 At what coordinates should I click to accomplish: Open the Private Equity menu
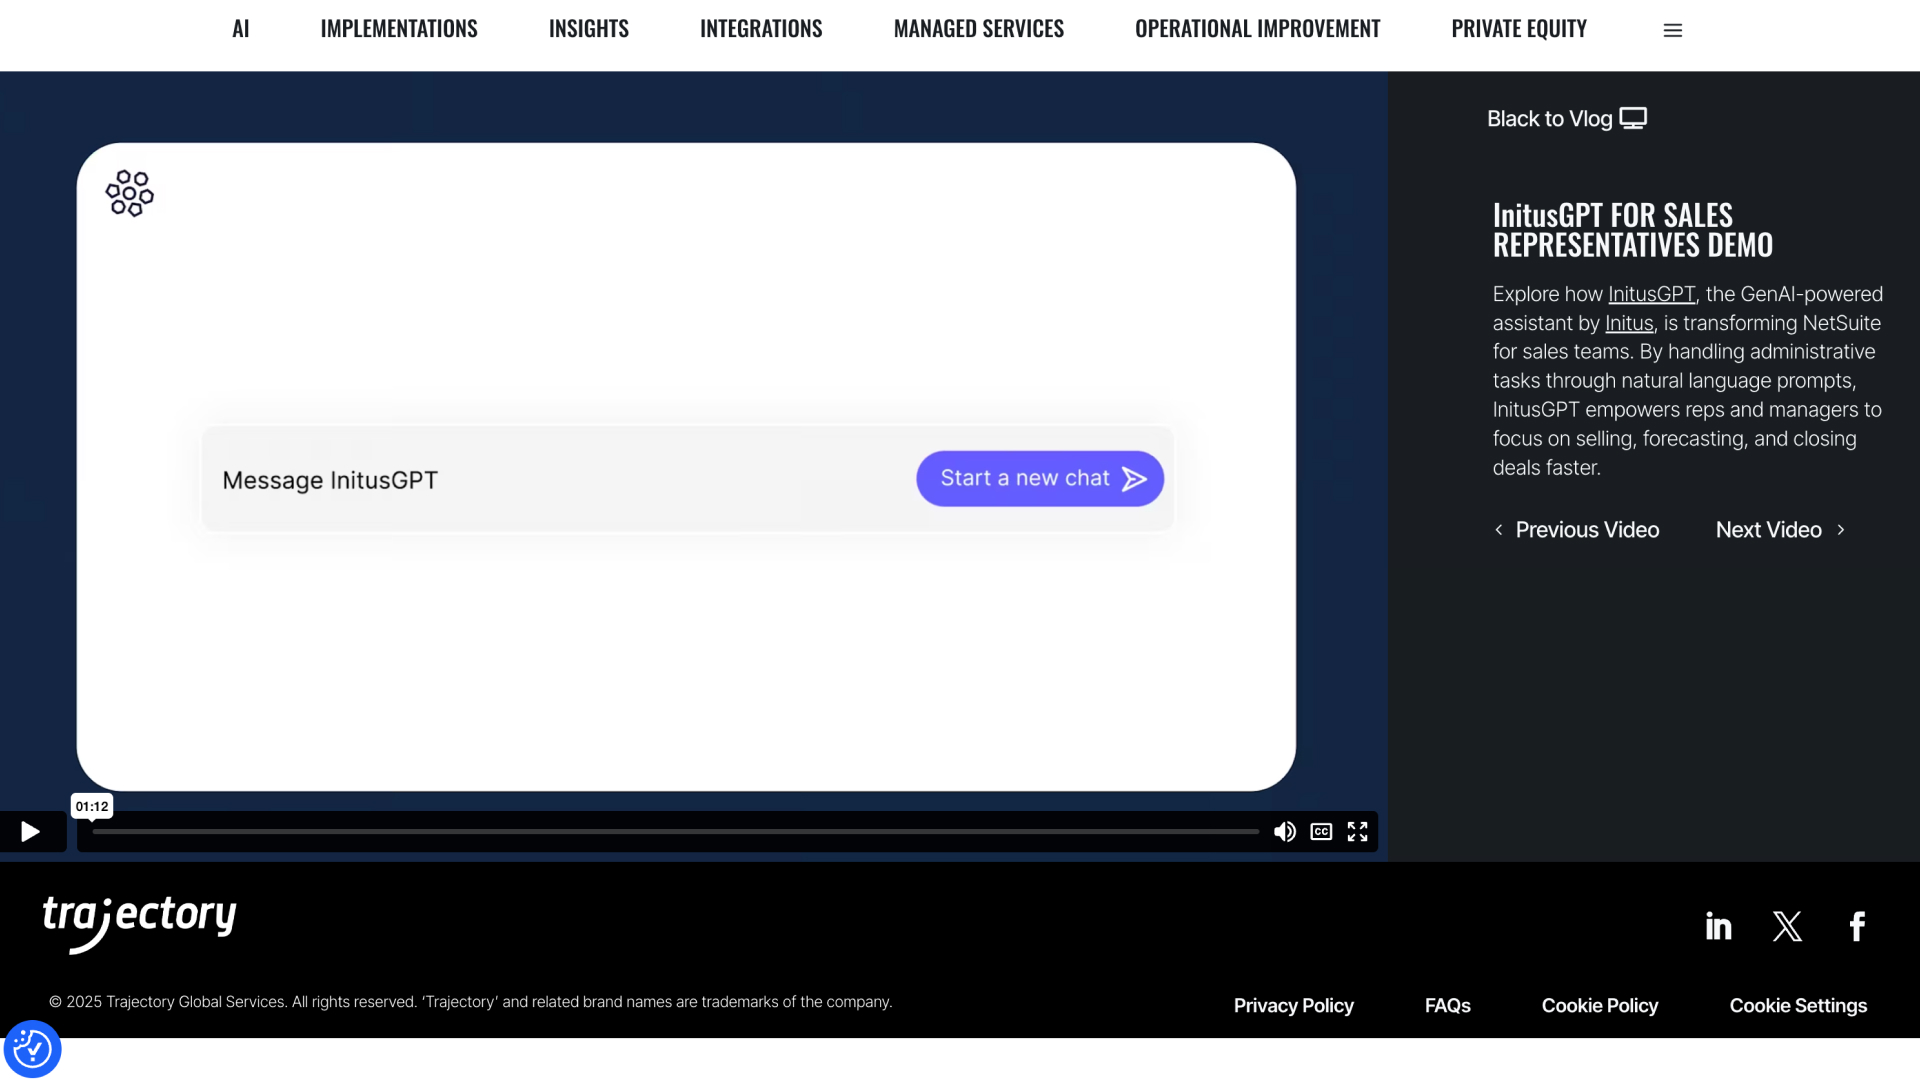click(1518, 29)
